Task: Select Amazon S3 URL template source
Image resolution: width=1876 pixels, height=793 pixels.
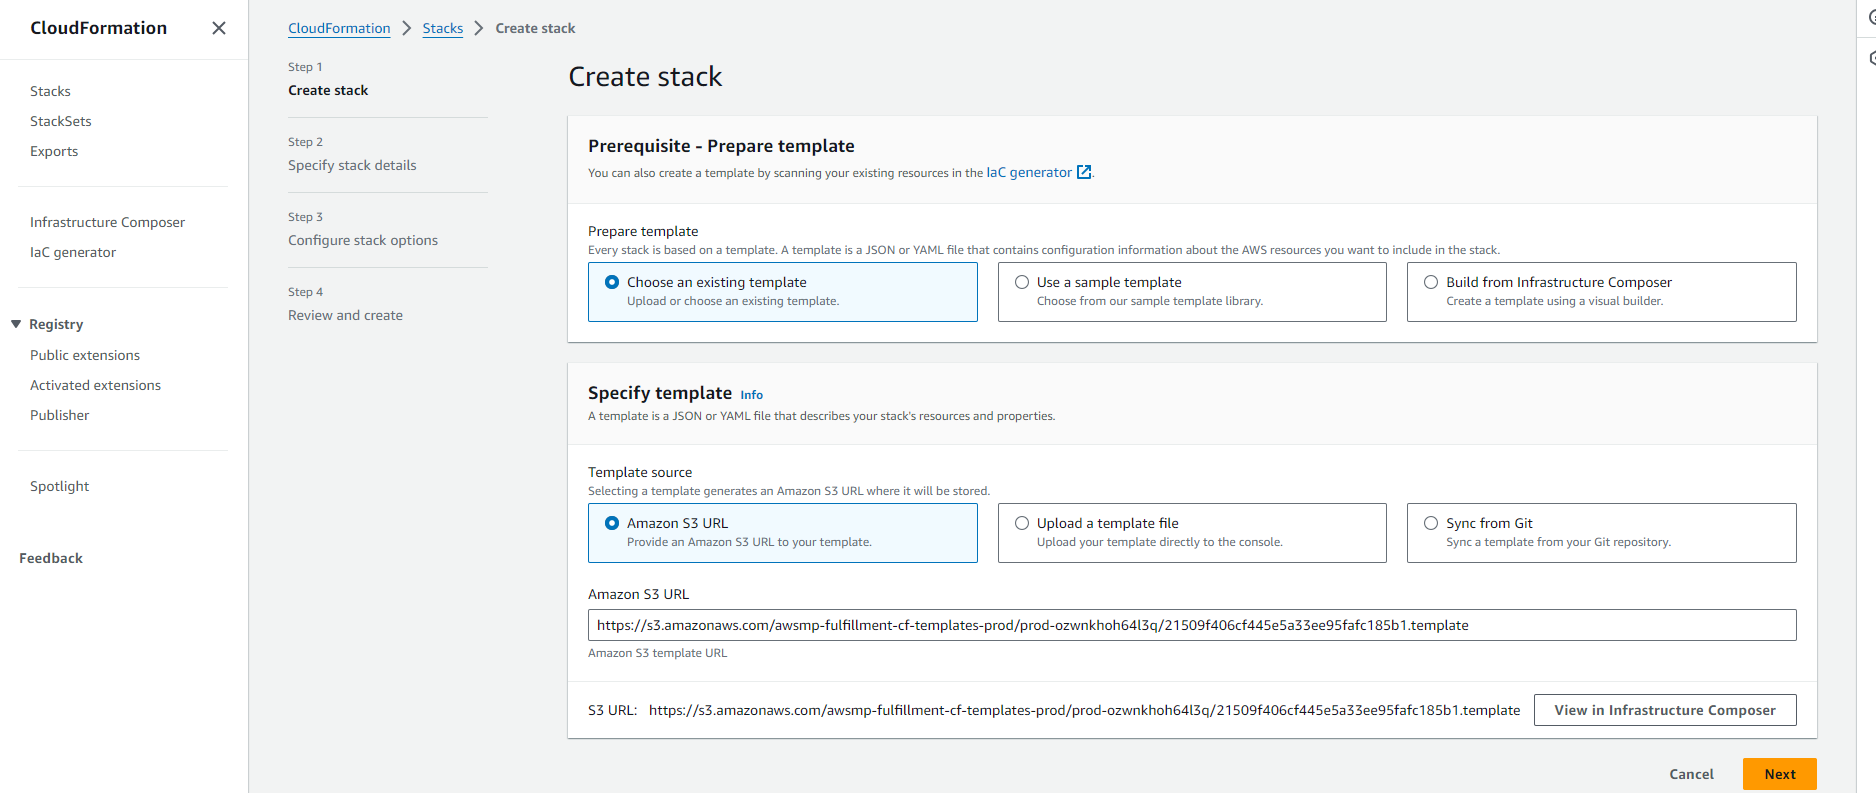Action: click(x=782, y=533)
